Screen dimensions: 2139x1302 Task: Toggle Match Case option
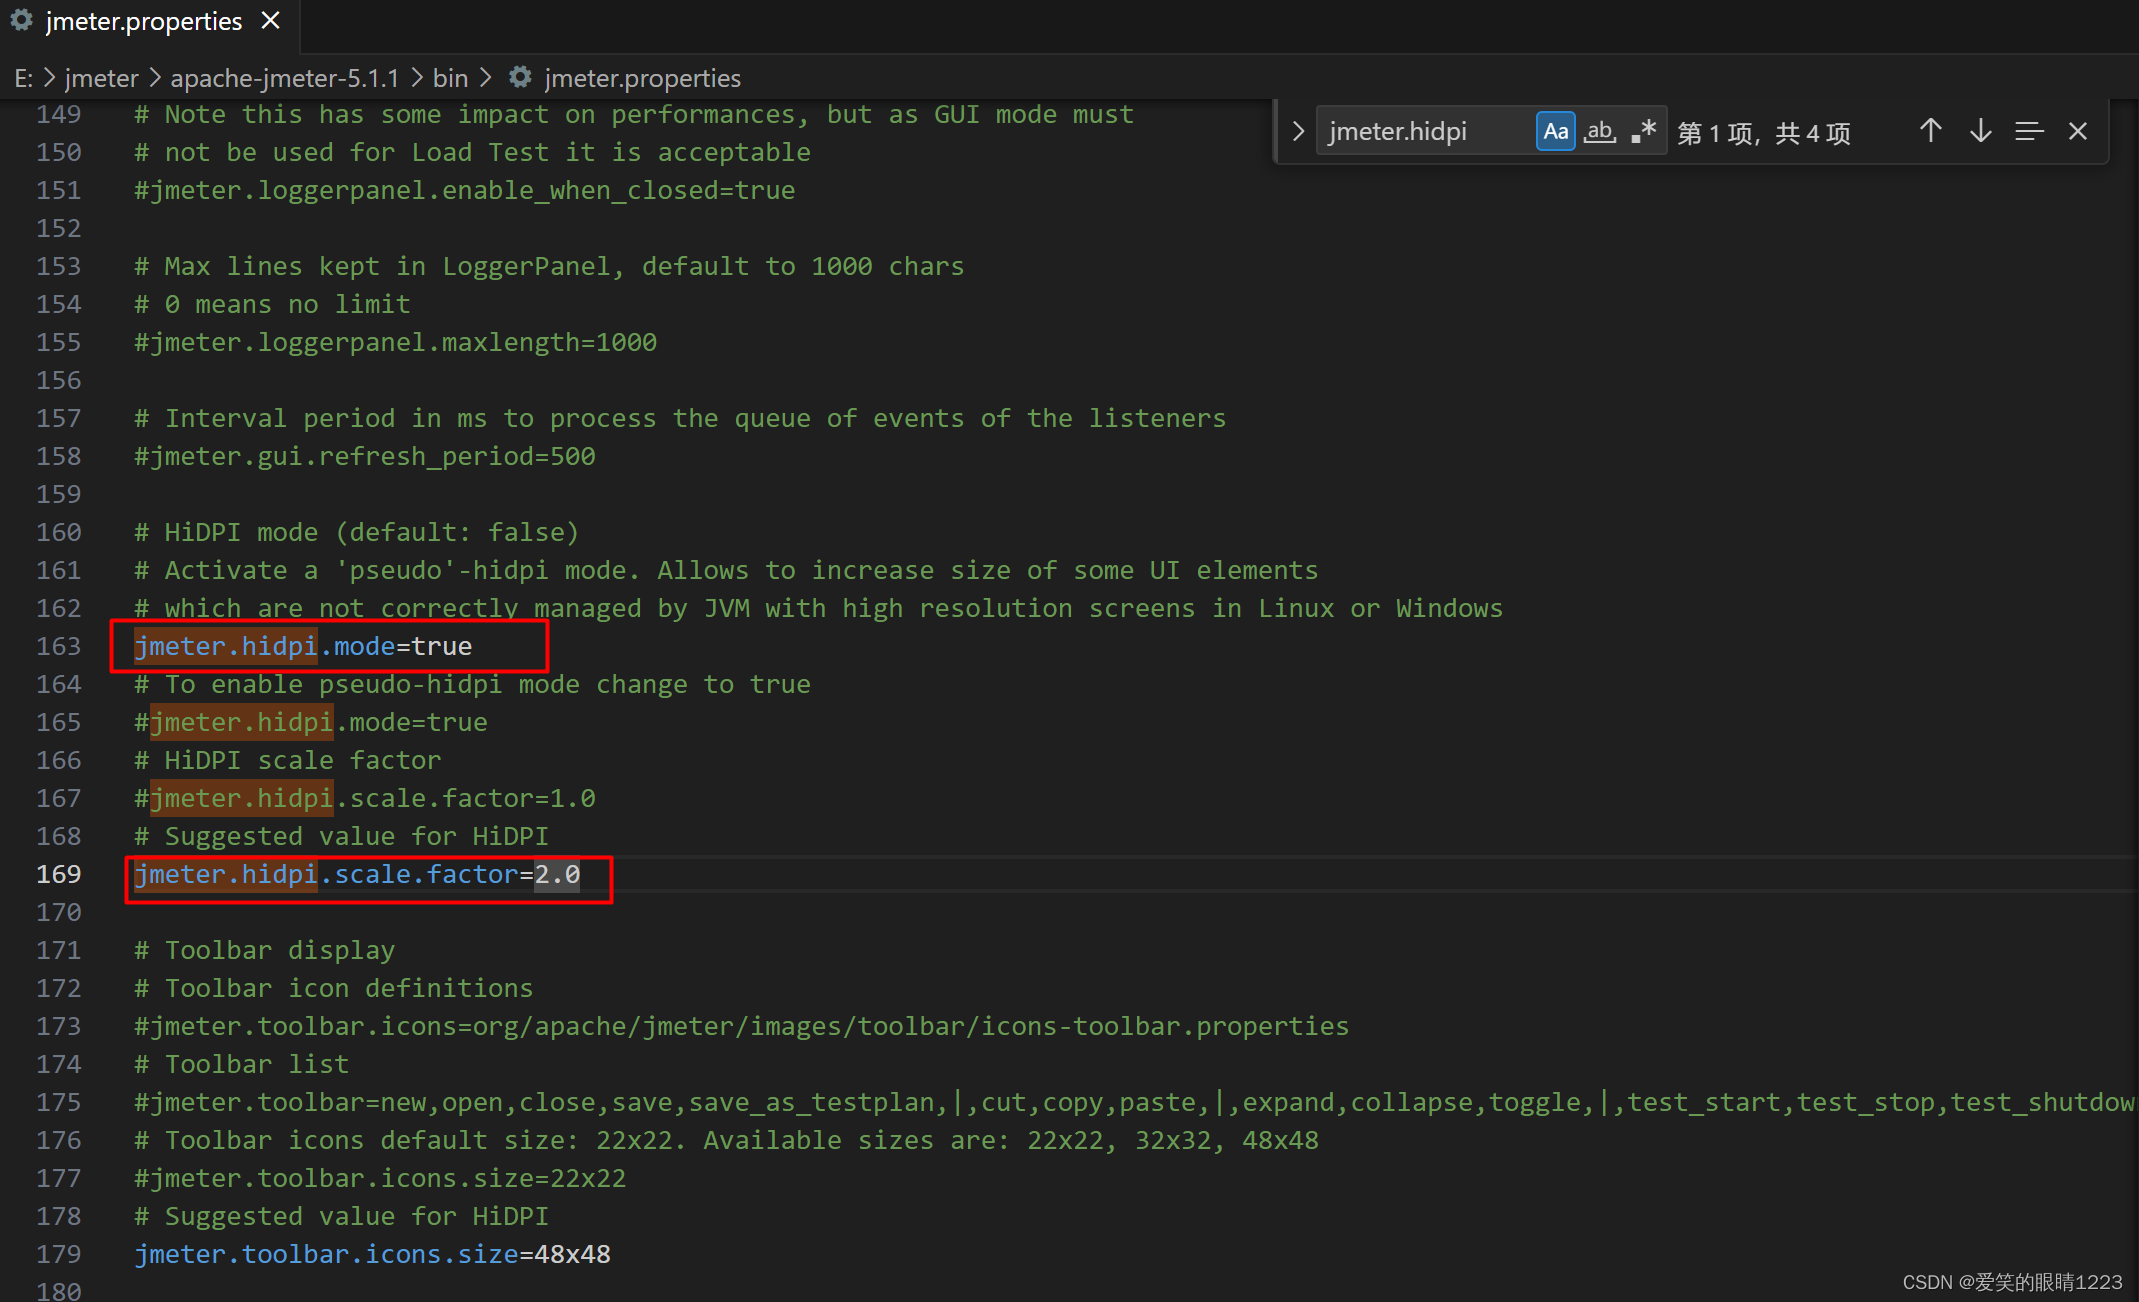point(1555,131)
